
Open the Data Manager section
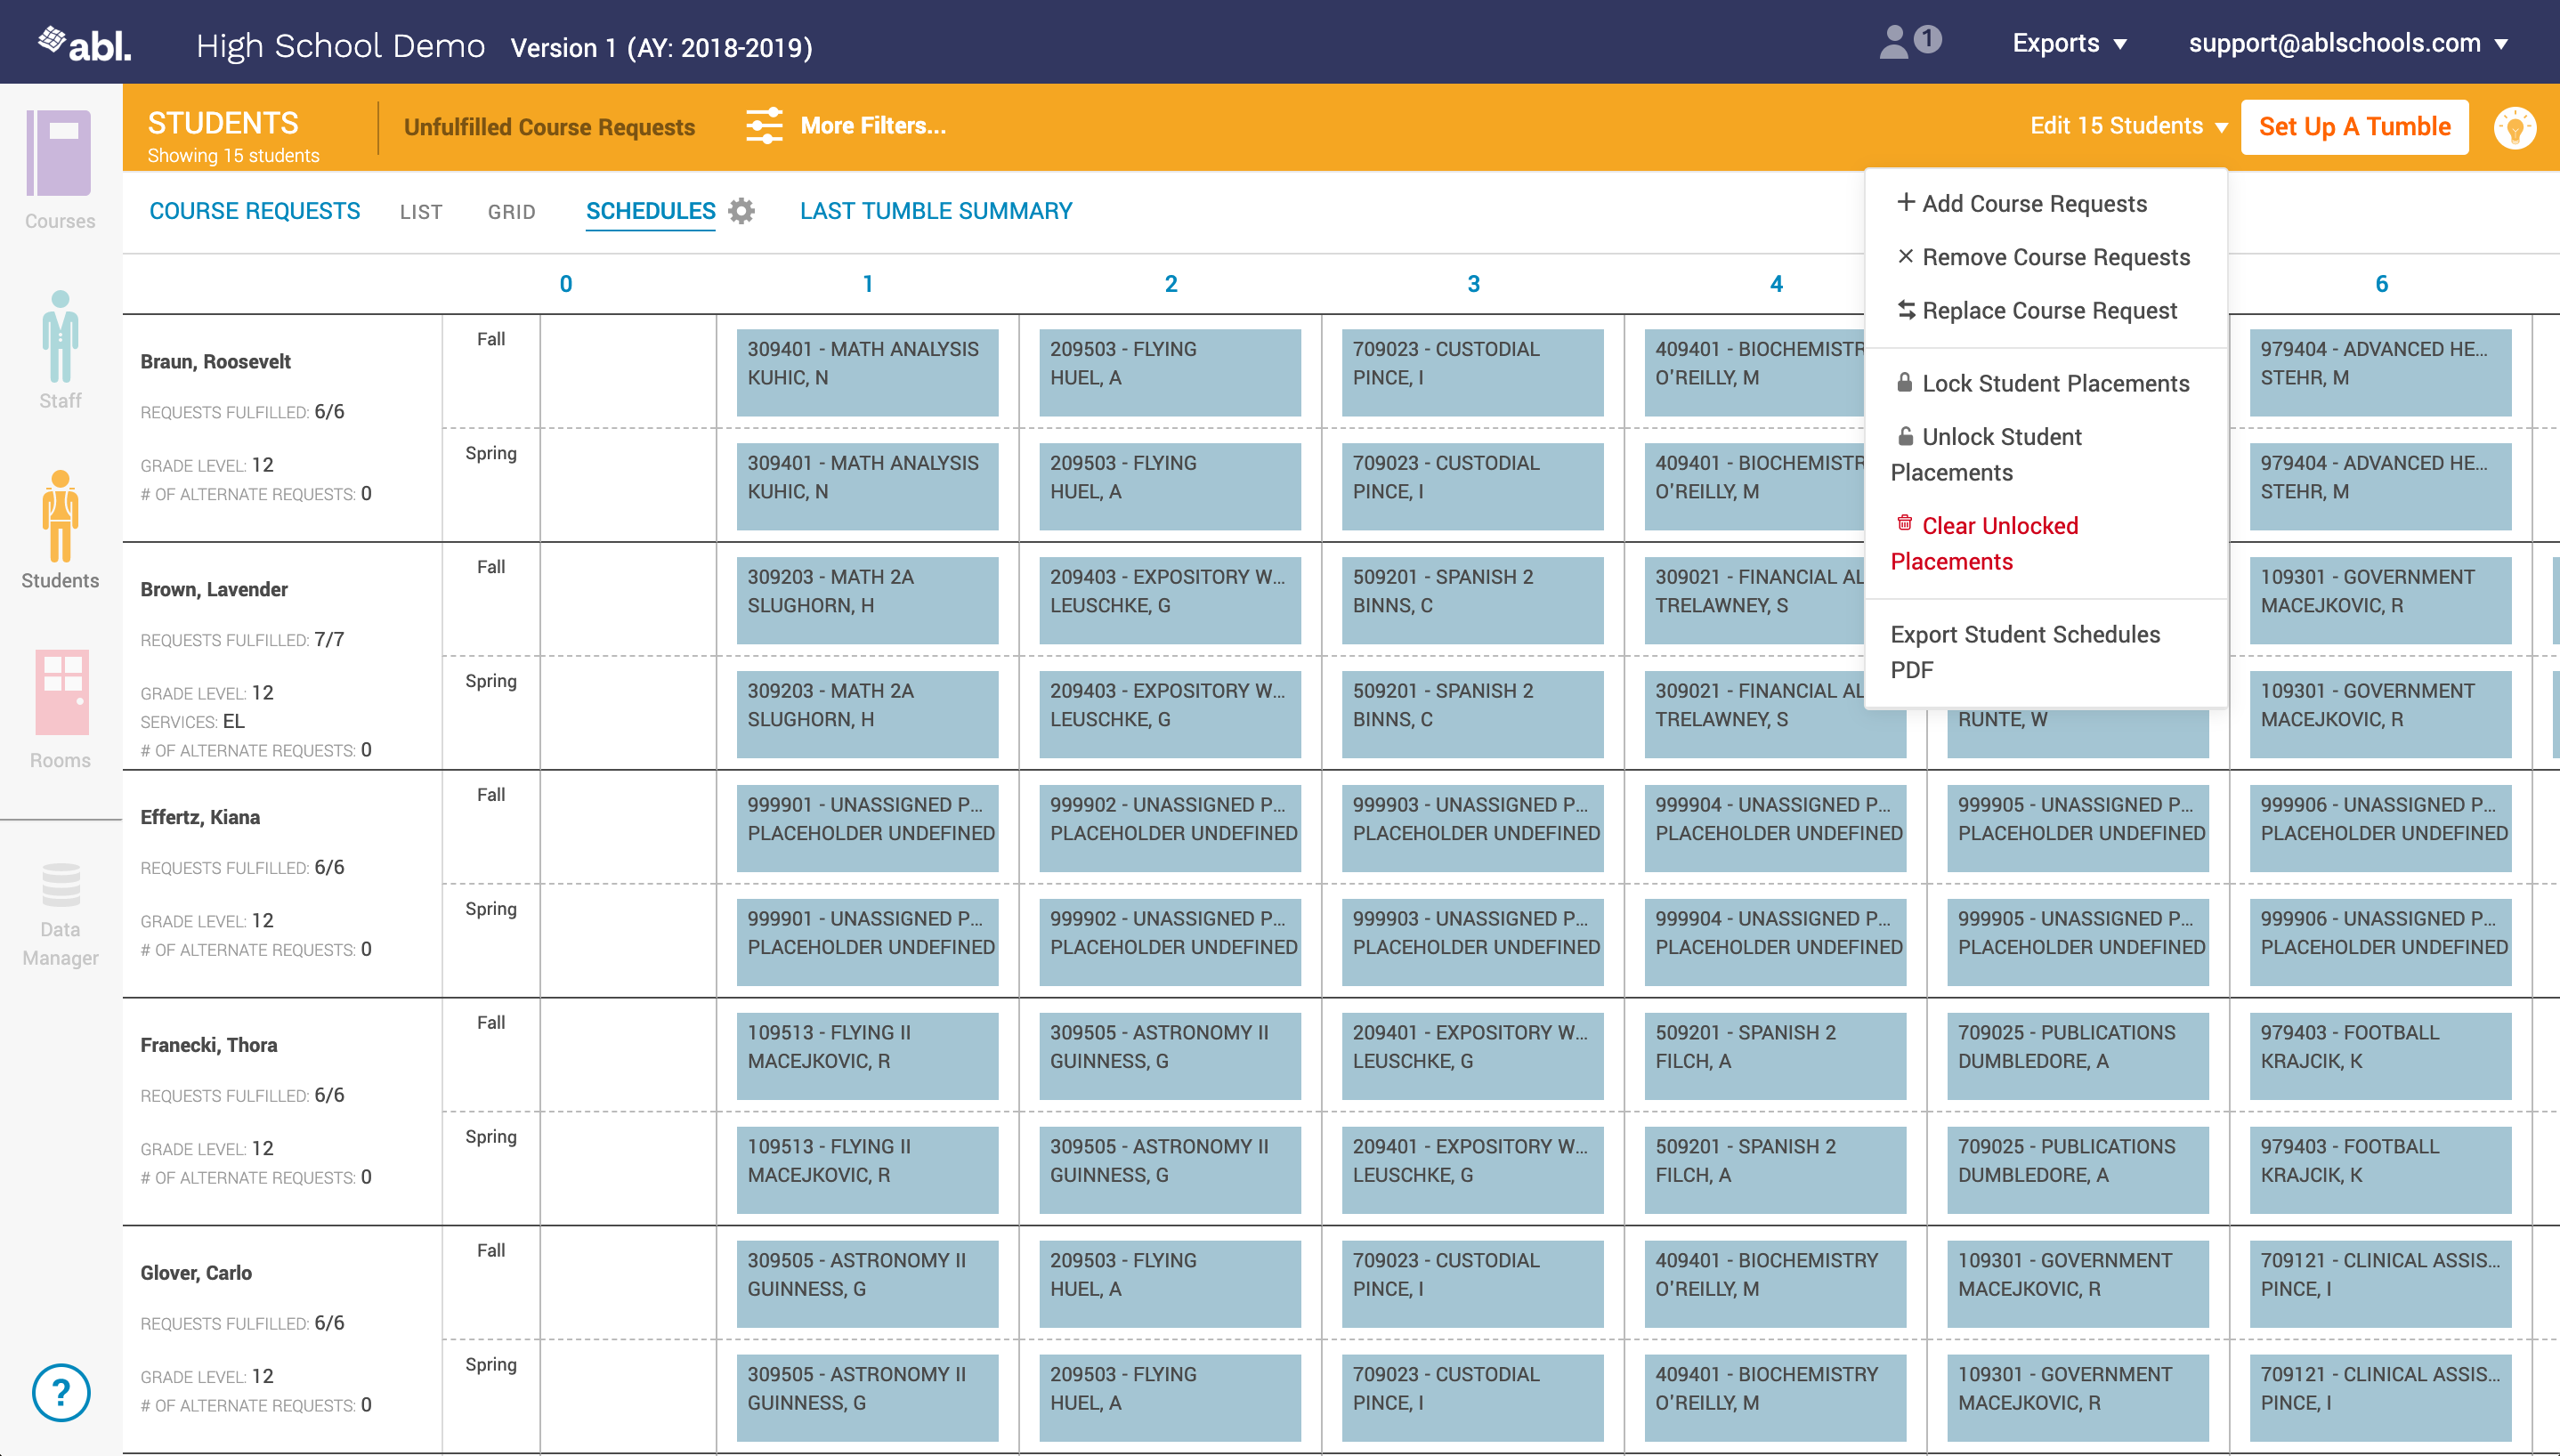pyautogui.click(x=60, y=913)
